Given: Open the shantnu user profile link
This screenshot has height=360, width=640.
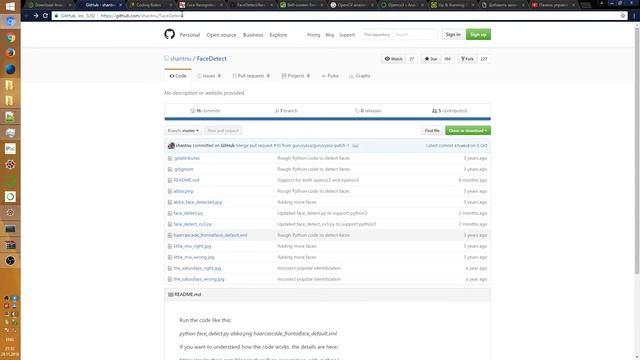Looking at the screenshot, I should point(181,59).
